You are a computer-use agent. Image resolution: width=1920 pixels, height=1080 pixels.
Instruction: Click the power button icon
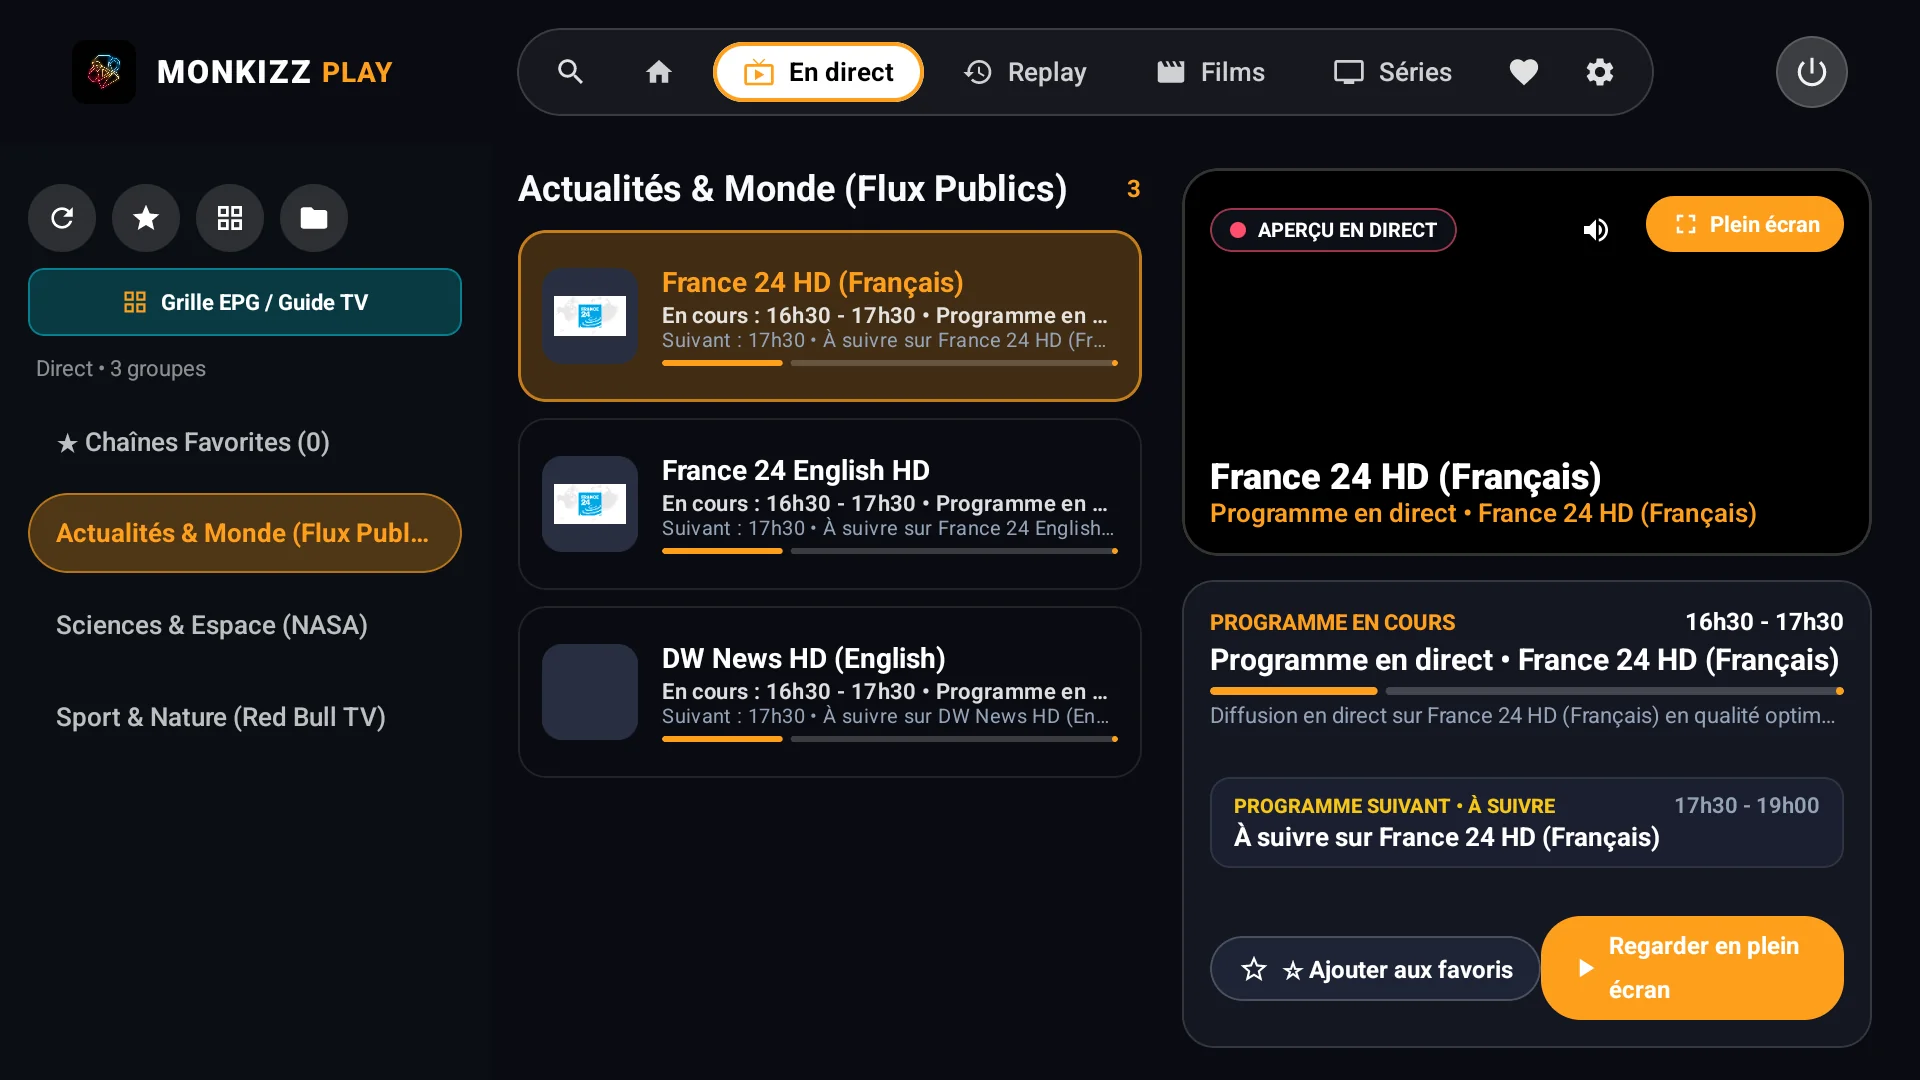[1811, 72]
